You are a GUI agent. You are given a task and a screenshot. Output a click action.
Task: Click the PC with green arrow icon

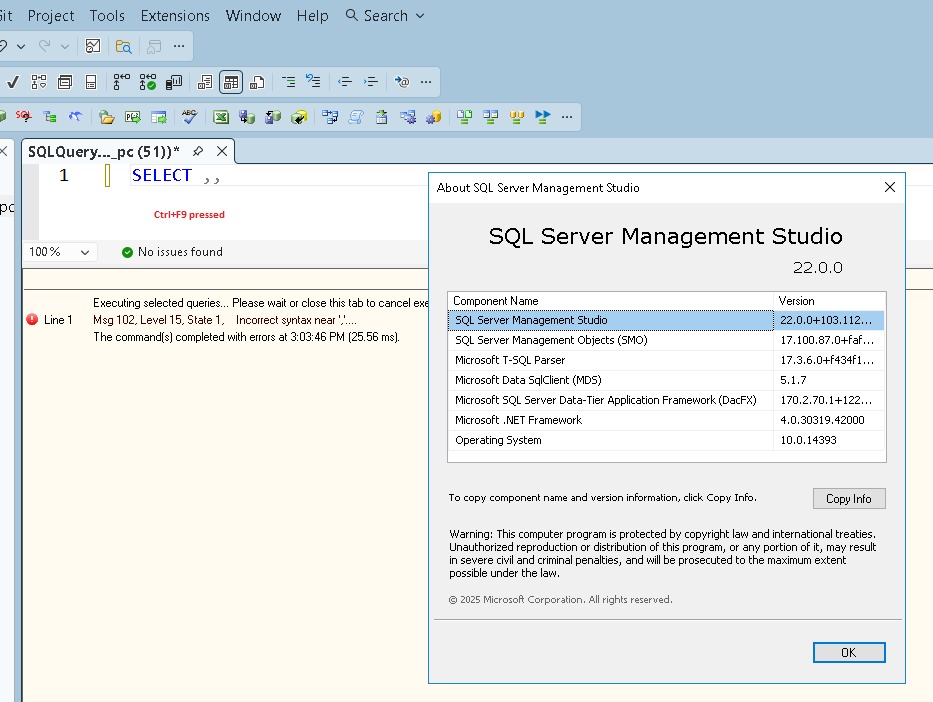133,117
